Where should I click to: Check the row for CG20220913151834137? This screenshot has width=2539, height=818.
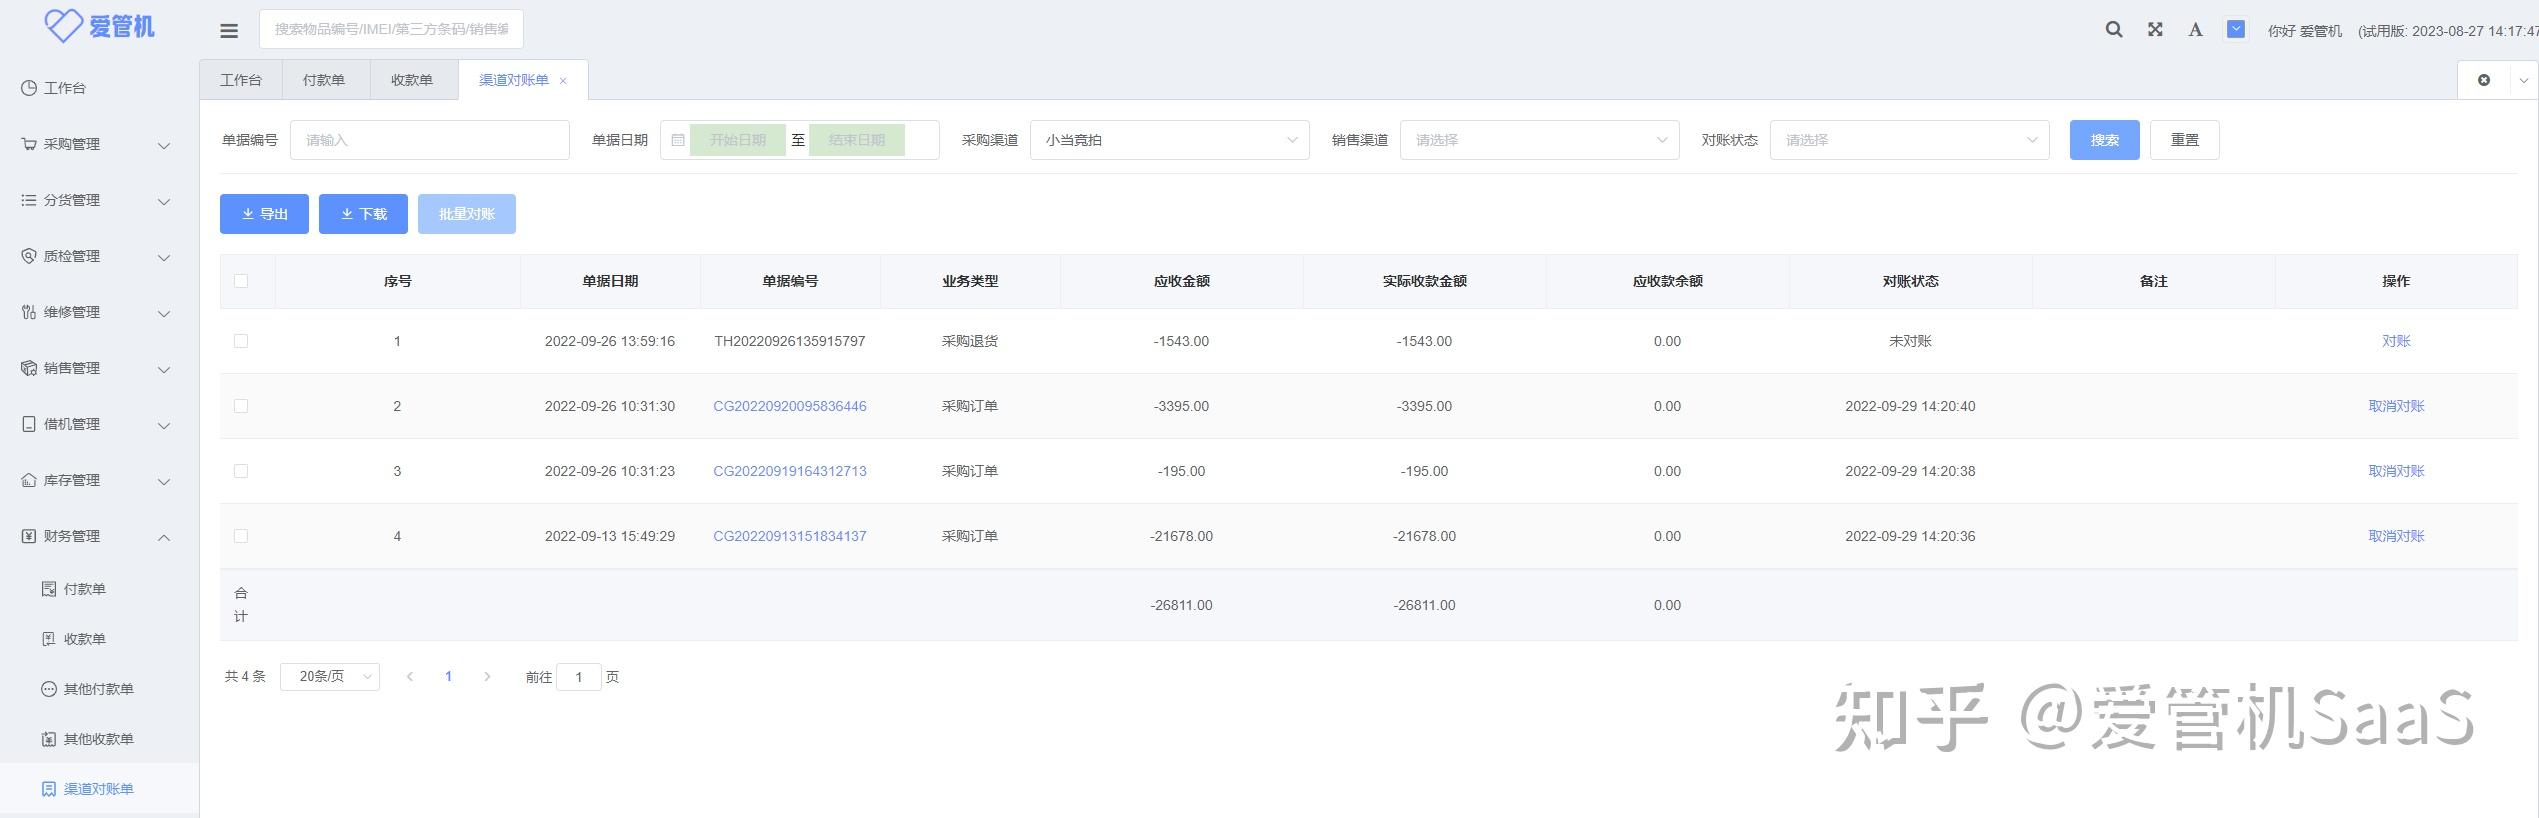pos(241,536)
